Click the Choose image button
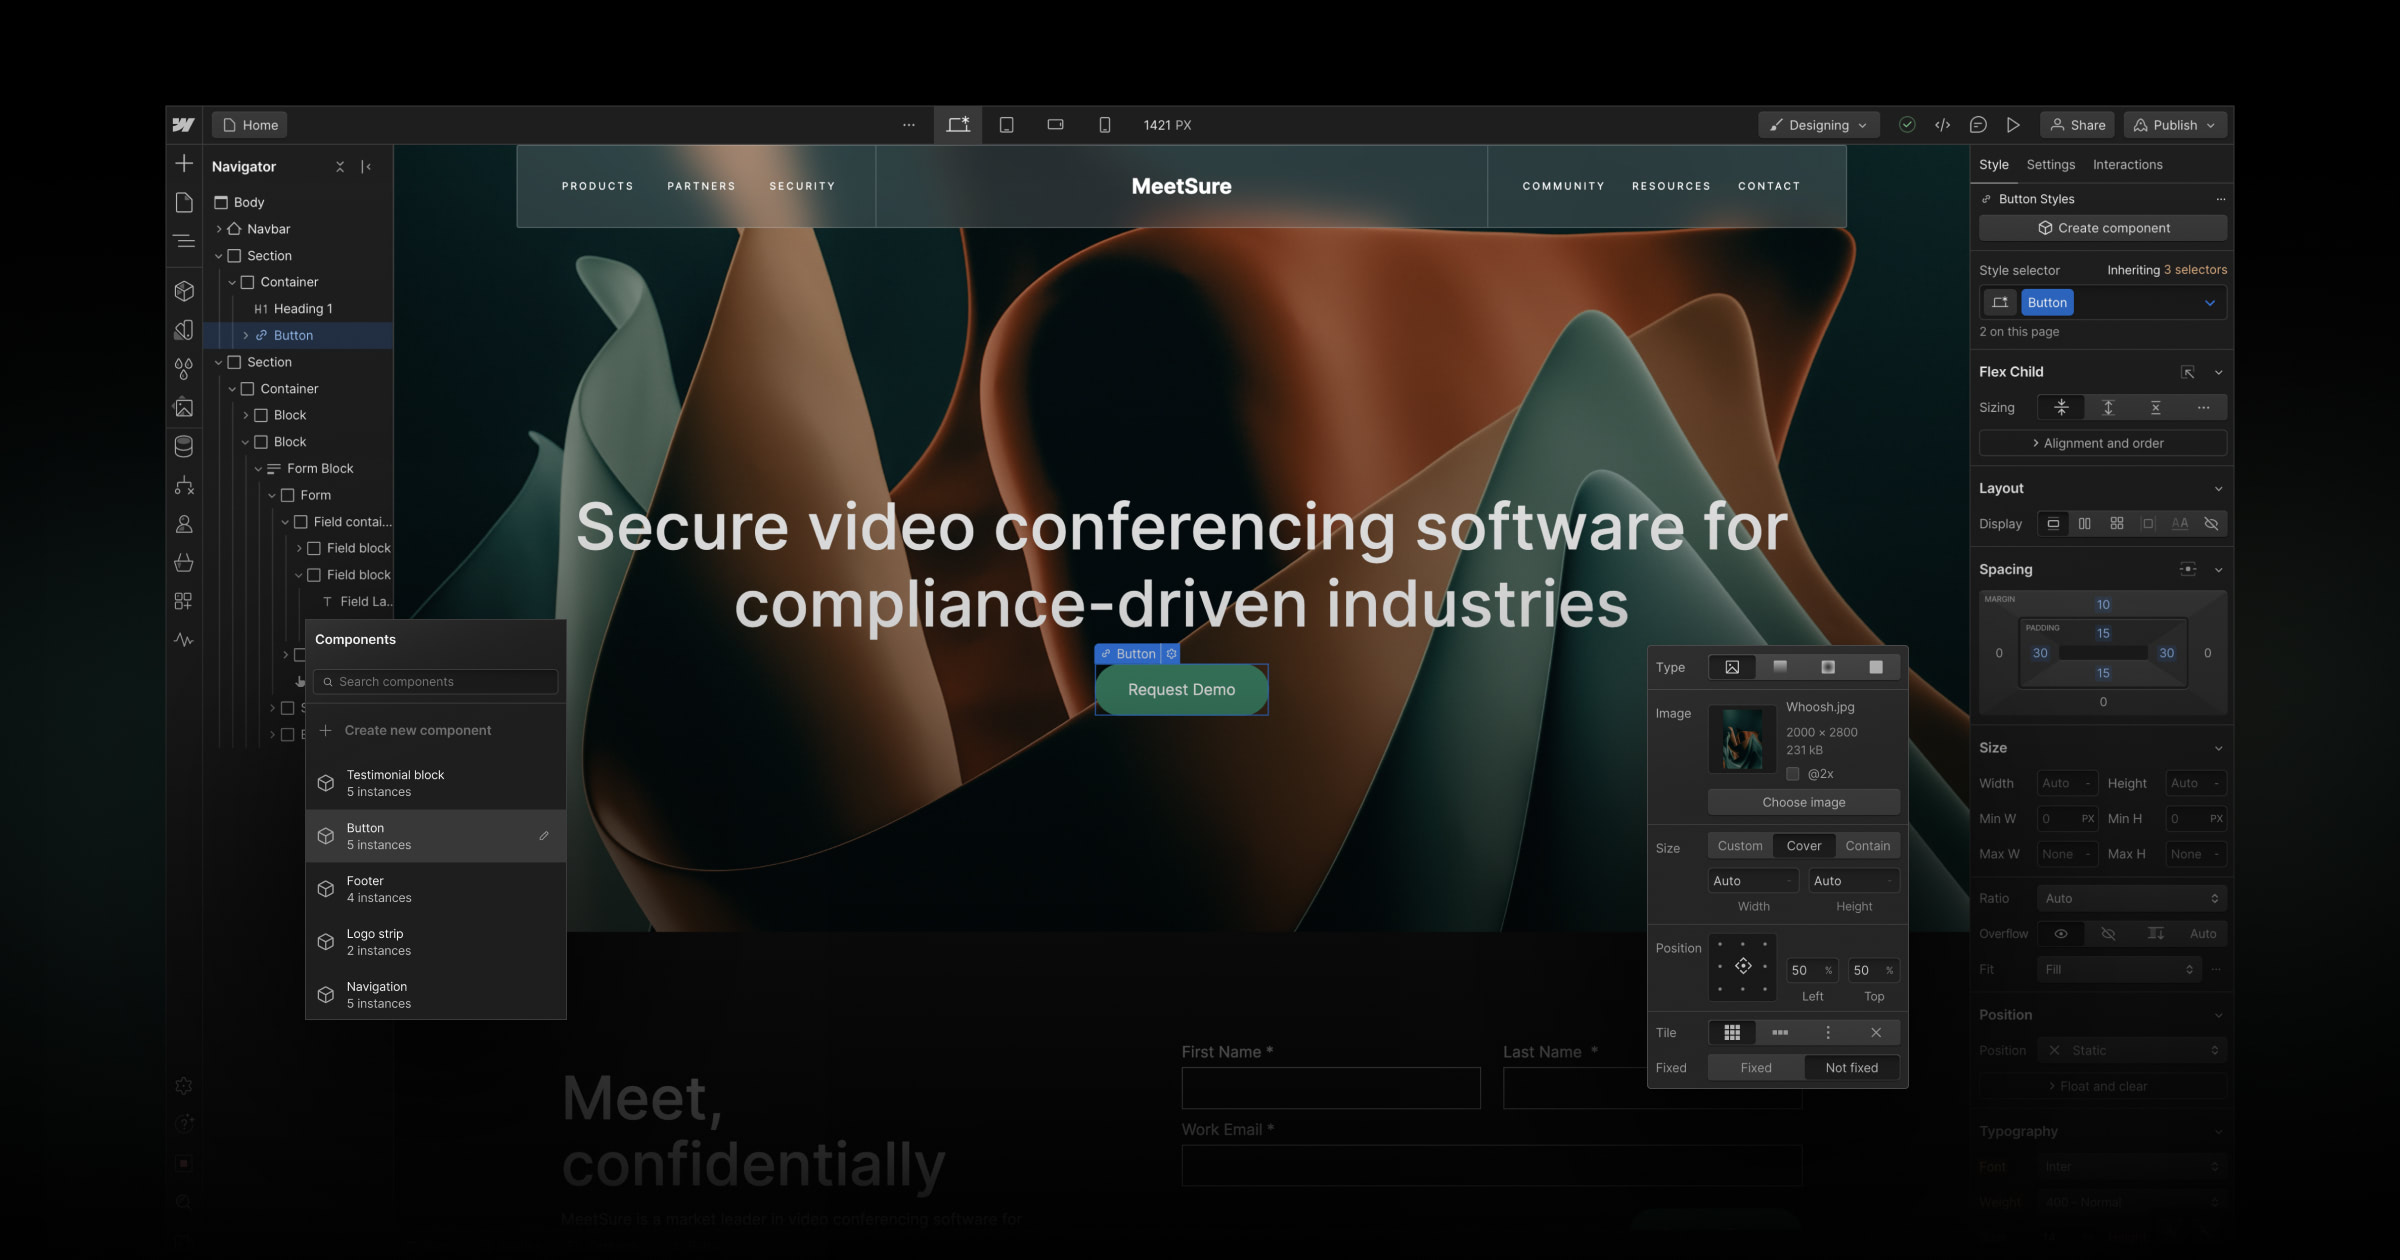Image resolution: width=2400 pixels, height=1260 pixels. (1803, 801)
